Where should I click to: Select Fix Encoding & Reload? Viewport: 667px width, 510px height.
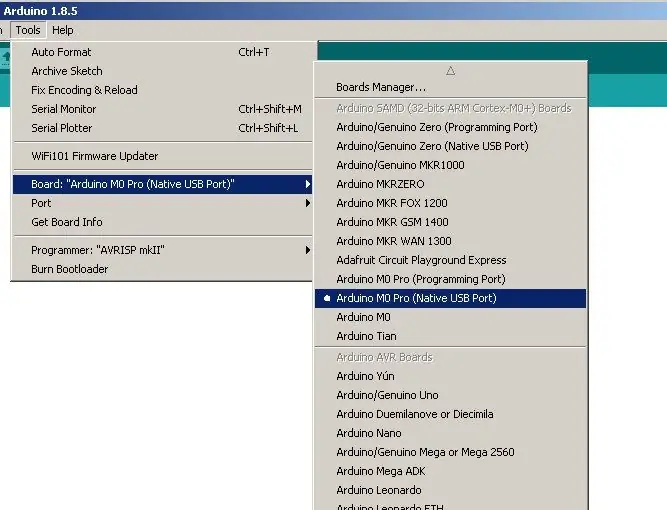pyautogui.click(x=162, y=90)
